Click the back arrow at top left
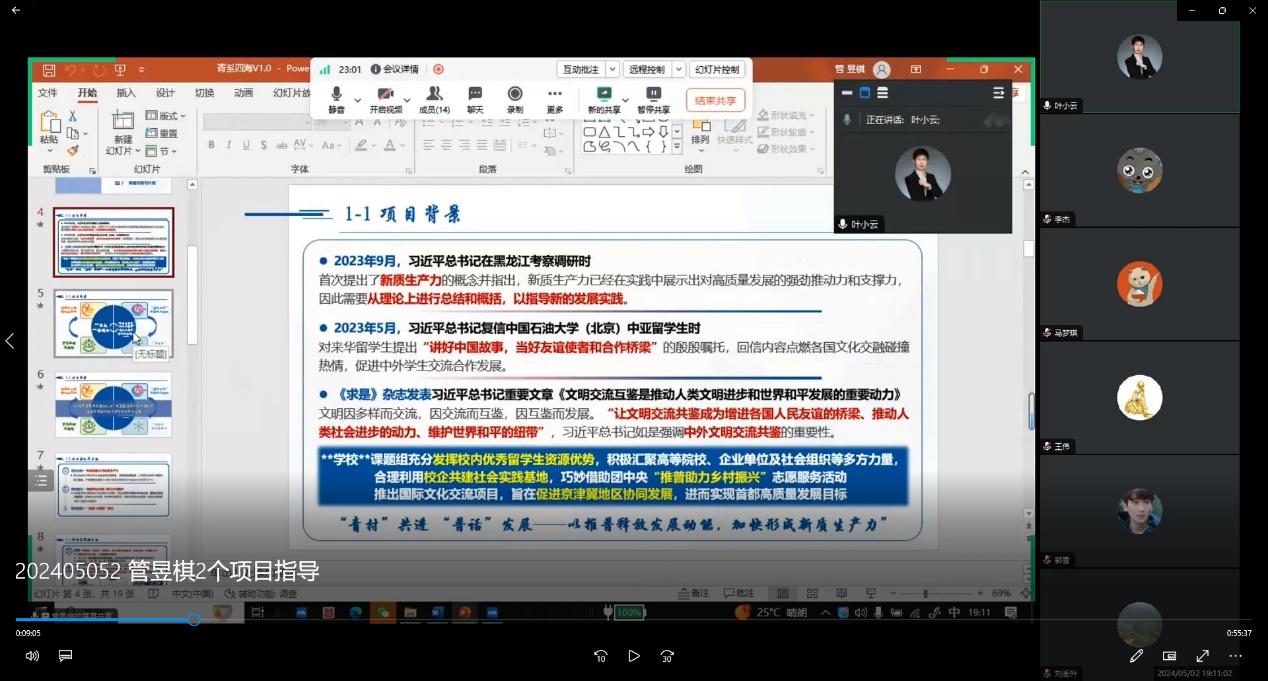Screen dimensions: 1268x681 pyautogui.click(x=15, y=10)
